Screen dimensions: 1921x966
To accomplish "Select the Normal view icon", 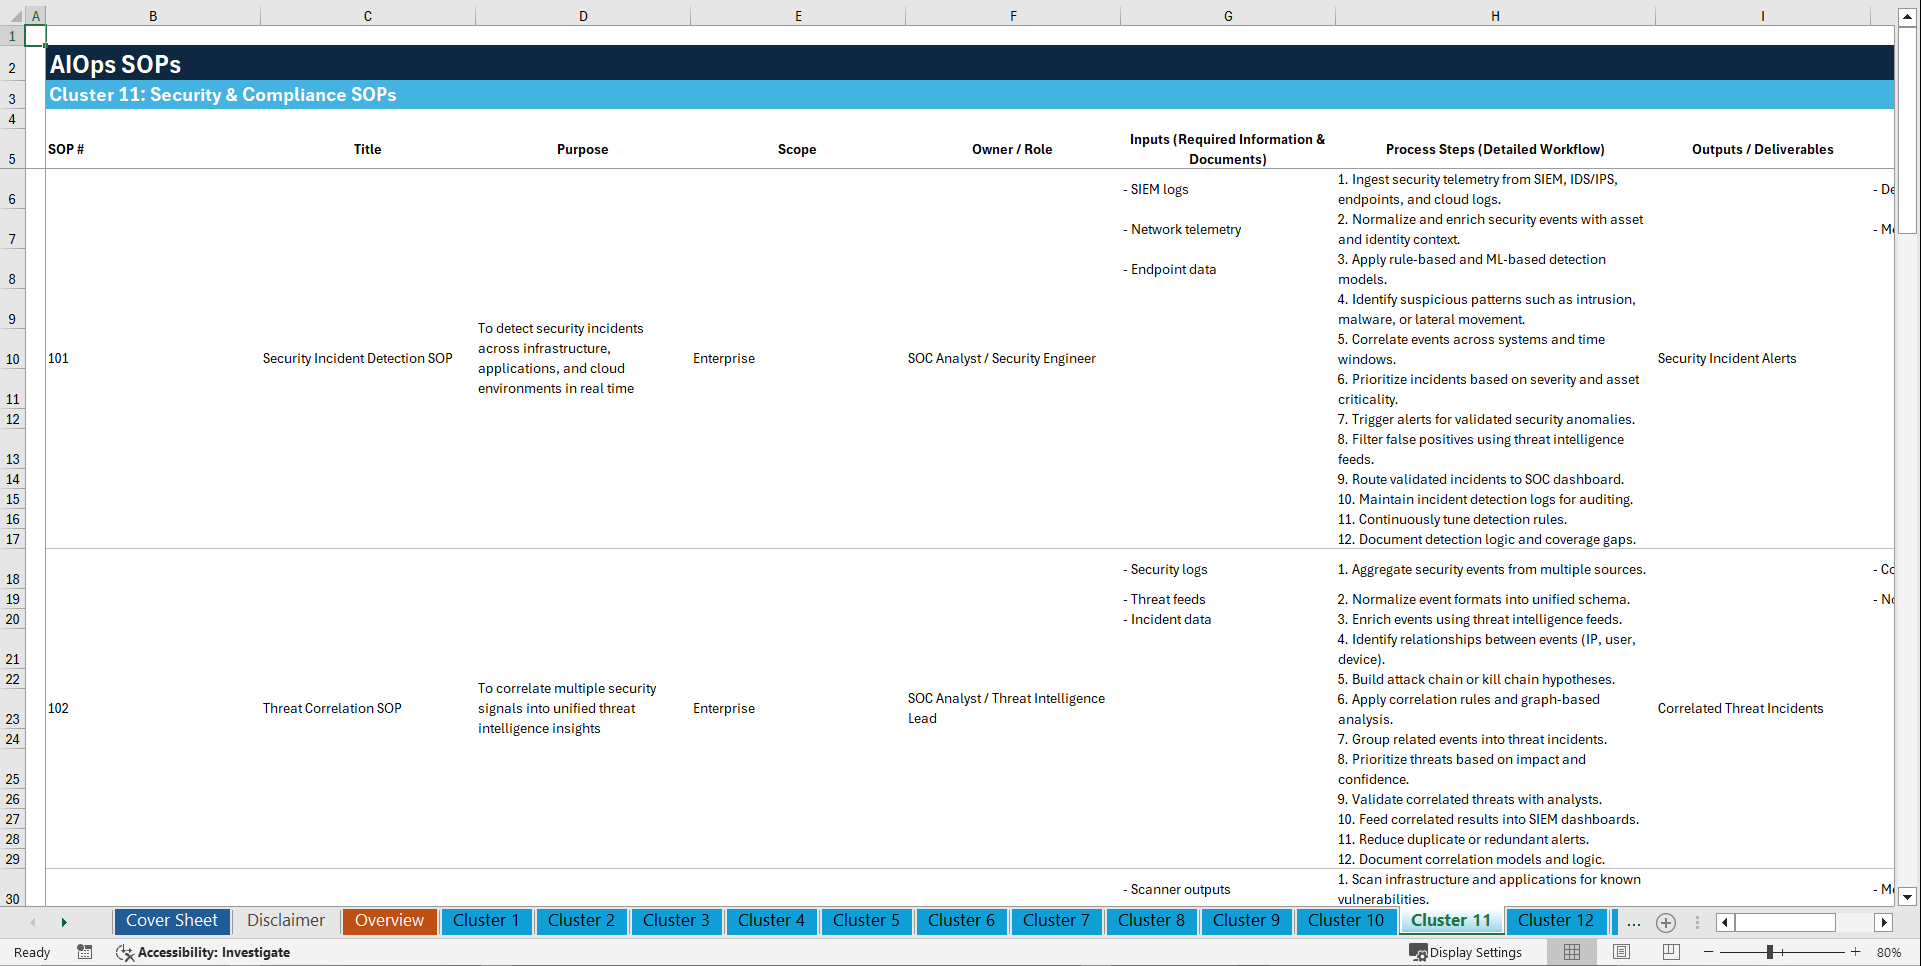I will click(x=1571, y=952).
